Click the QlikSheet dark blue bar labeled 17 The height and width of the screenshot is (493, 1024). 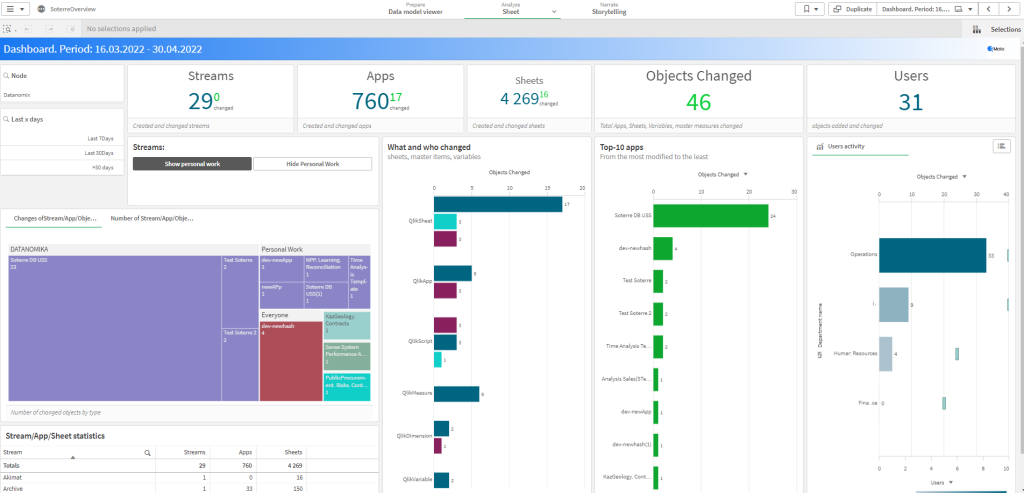(x=498, y=204)
